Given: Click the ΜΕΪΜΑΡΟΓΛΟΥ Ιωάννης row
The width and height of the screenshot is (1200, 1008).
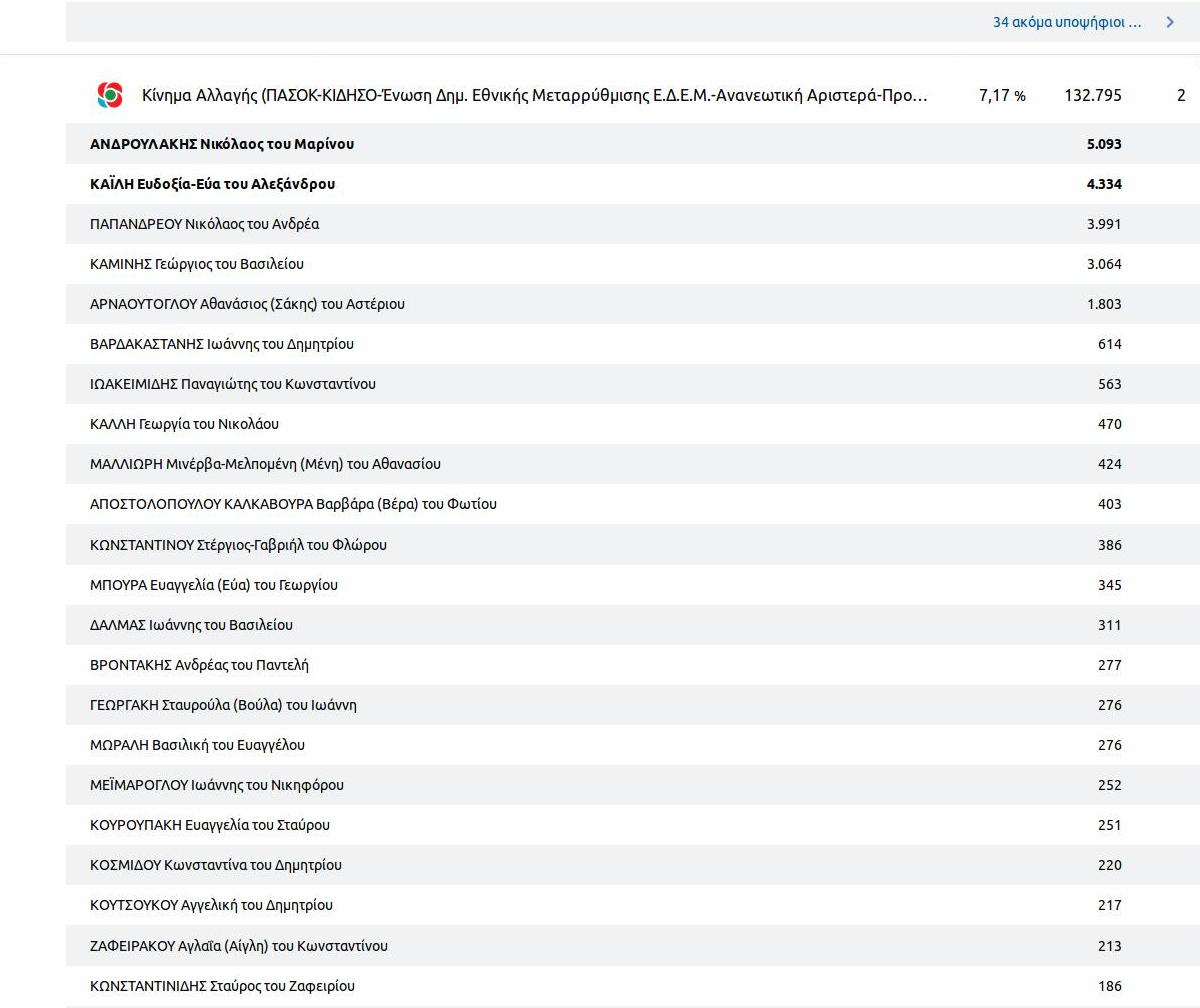Looking at the screenshot, I should 633,785.
